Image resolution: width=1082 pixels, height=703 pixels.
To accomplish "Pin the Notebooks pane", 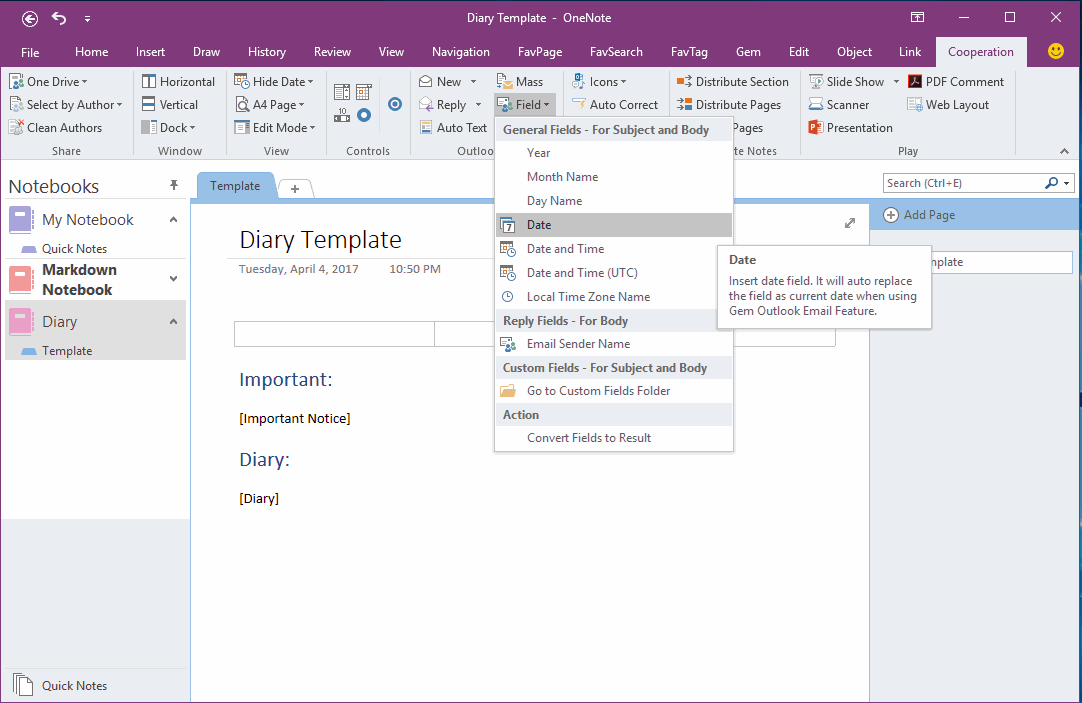I will point(174,185).
